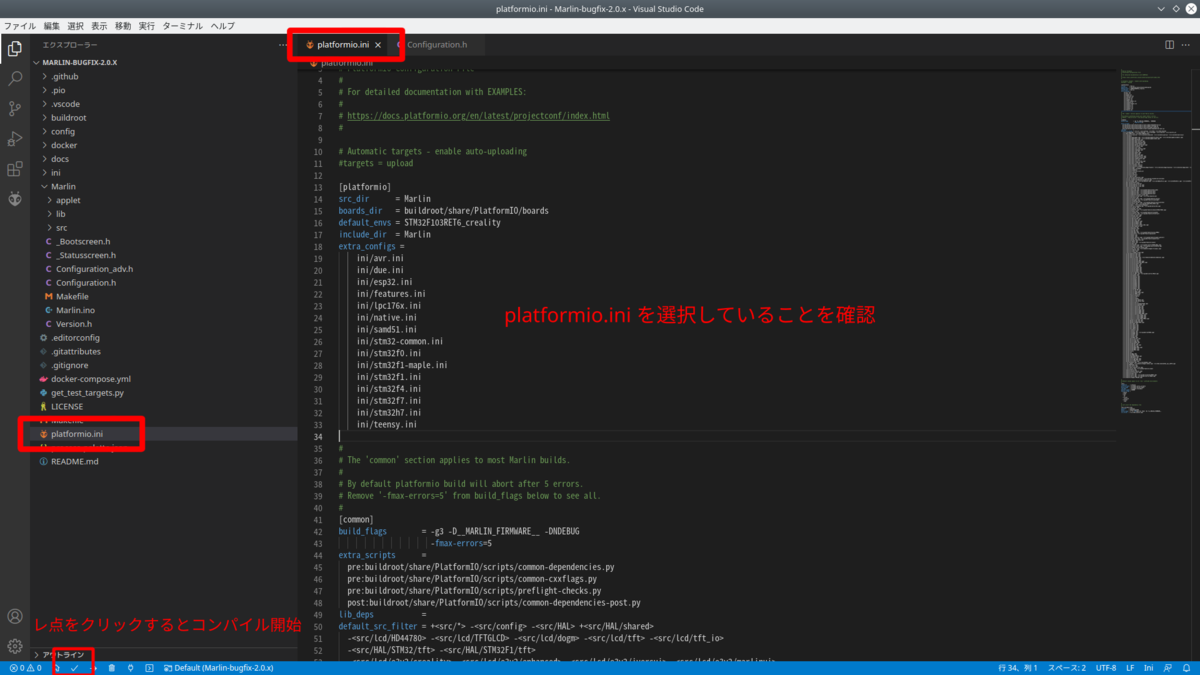Open notifications bell in status bar
This screenshot has width=1200, height=675.
click(1187, 668)
